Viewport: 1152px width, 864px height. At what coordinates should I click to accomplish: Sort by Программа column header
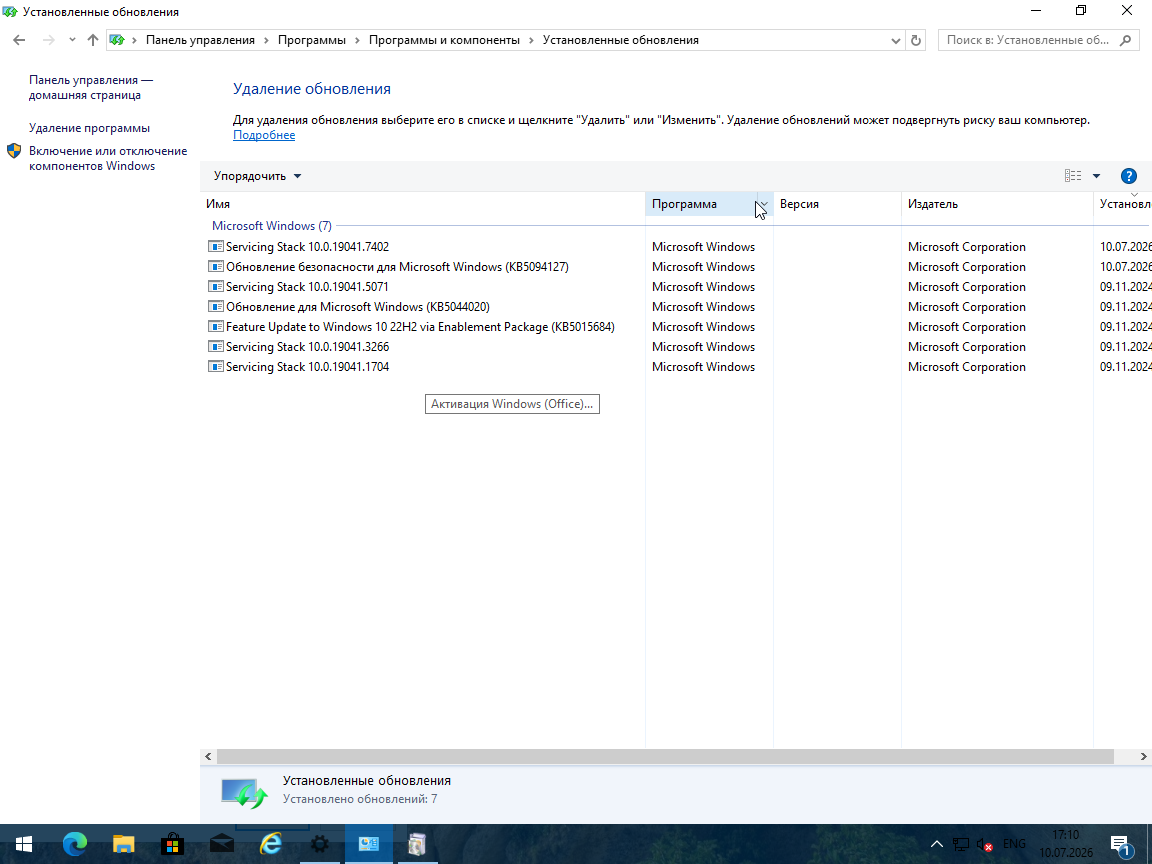(701, 204)
